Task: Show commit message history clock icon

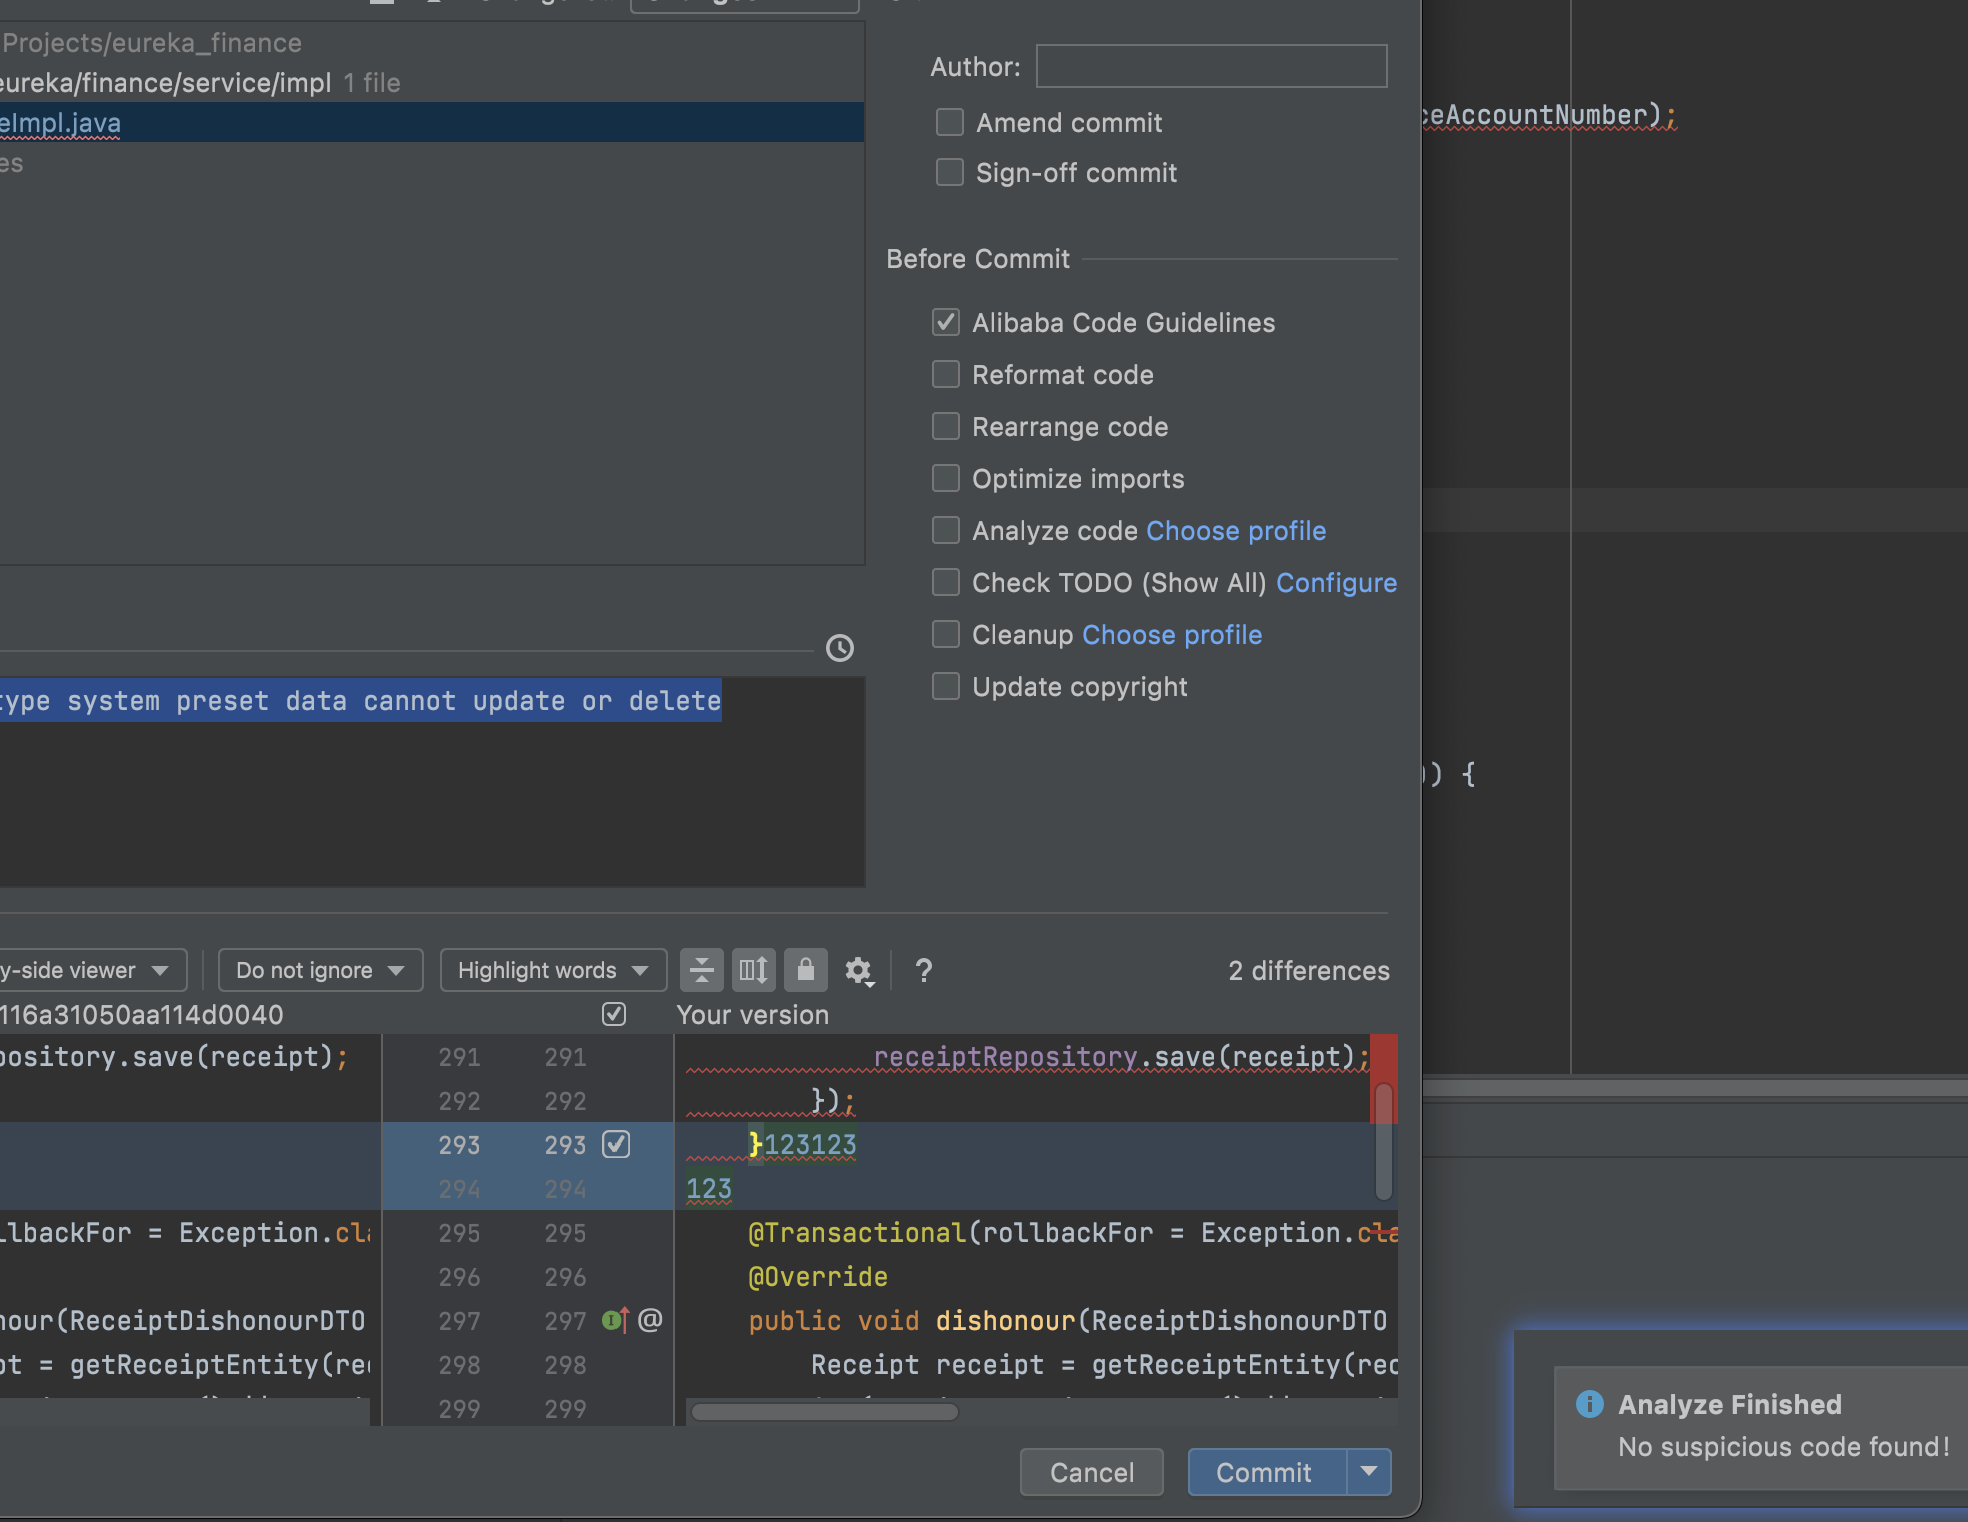Action: (x=840, y=650)
